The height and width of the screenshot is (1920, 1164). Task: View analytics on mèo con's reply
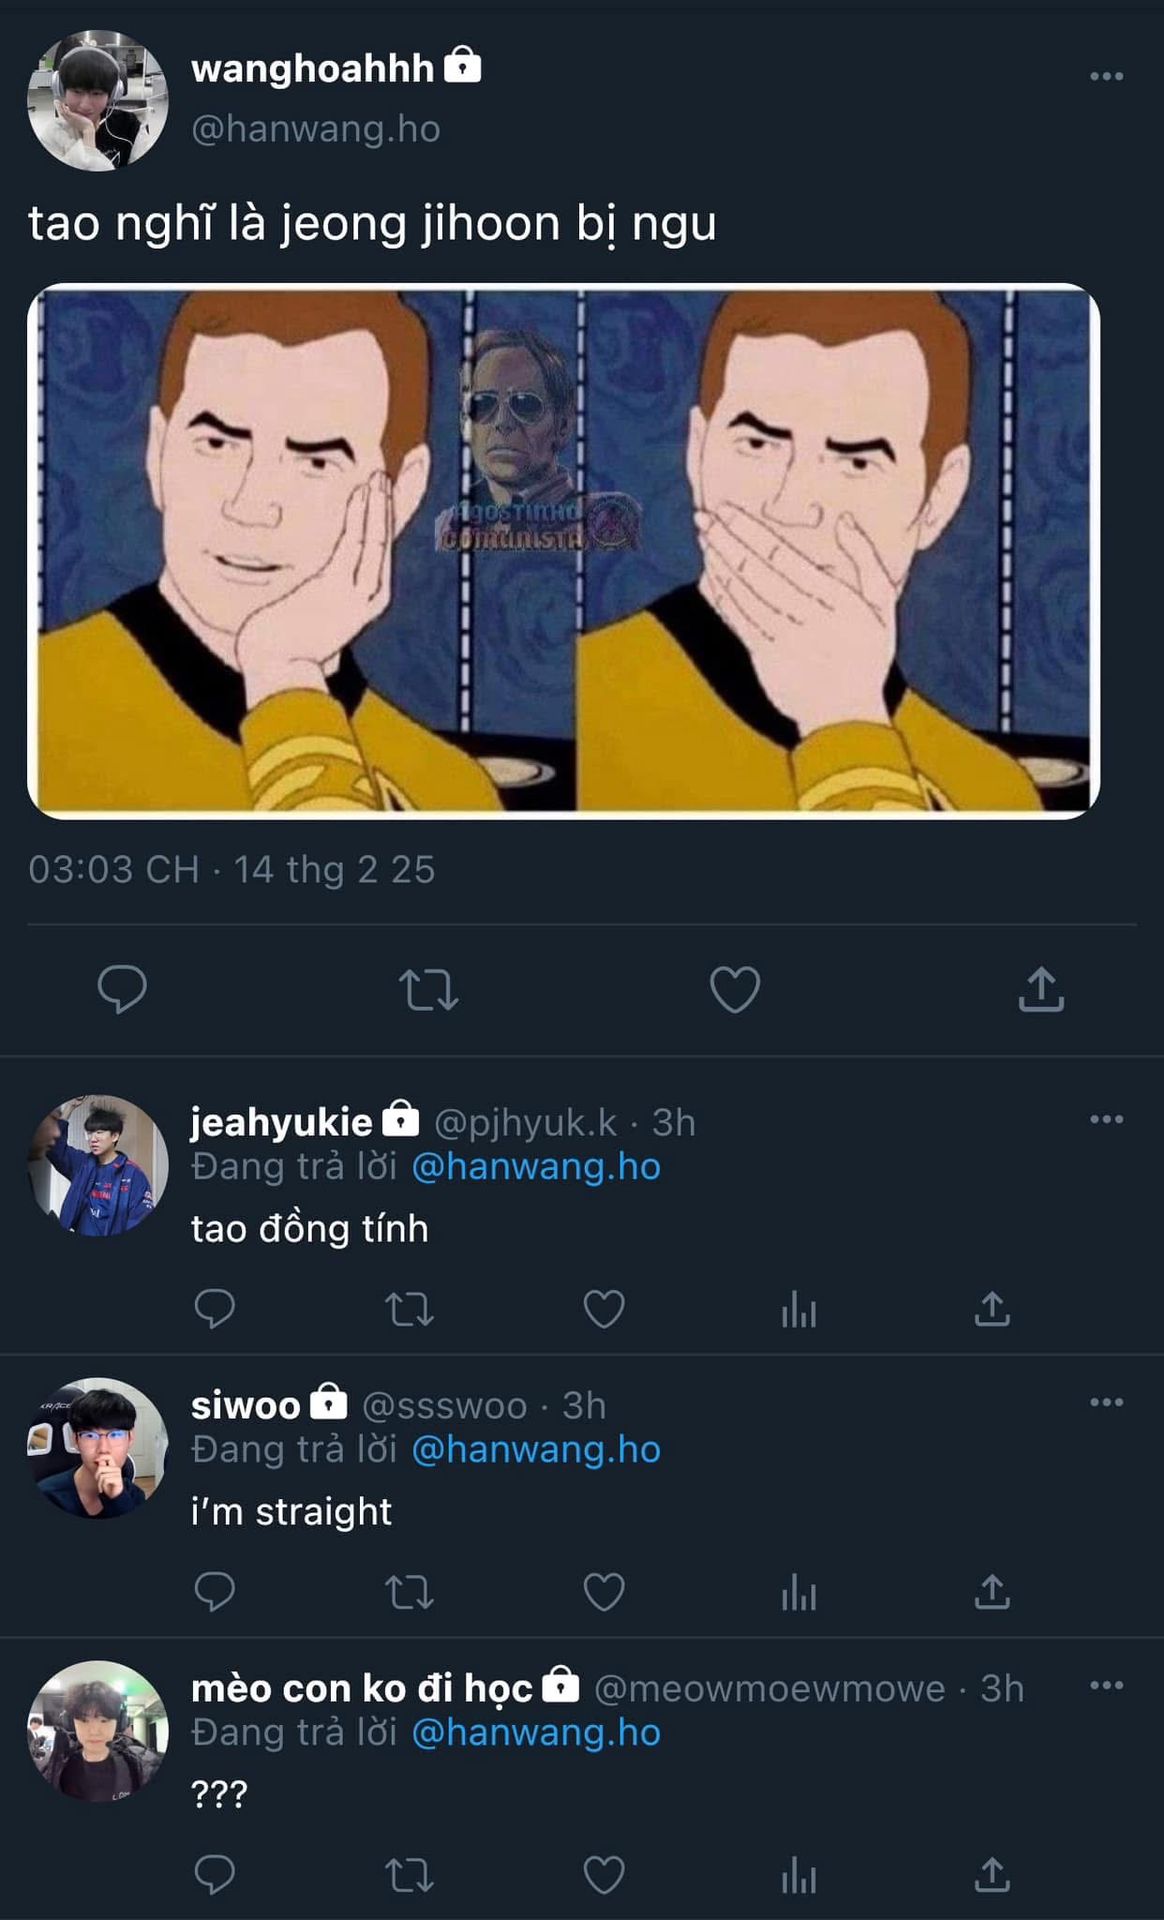click(x=799, y=1875)
